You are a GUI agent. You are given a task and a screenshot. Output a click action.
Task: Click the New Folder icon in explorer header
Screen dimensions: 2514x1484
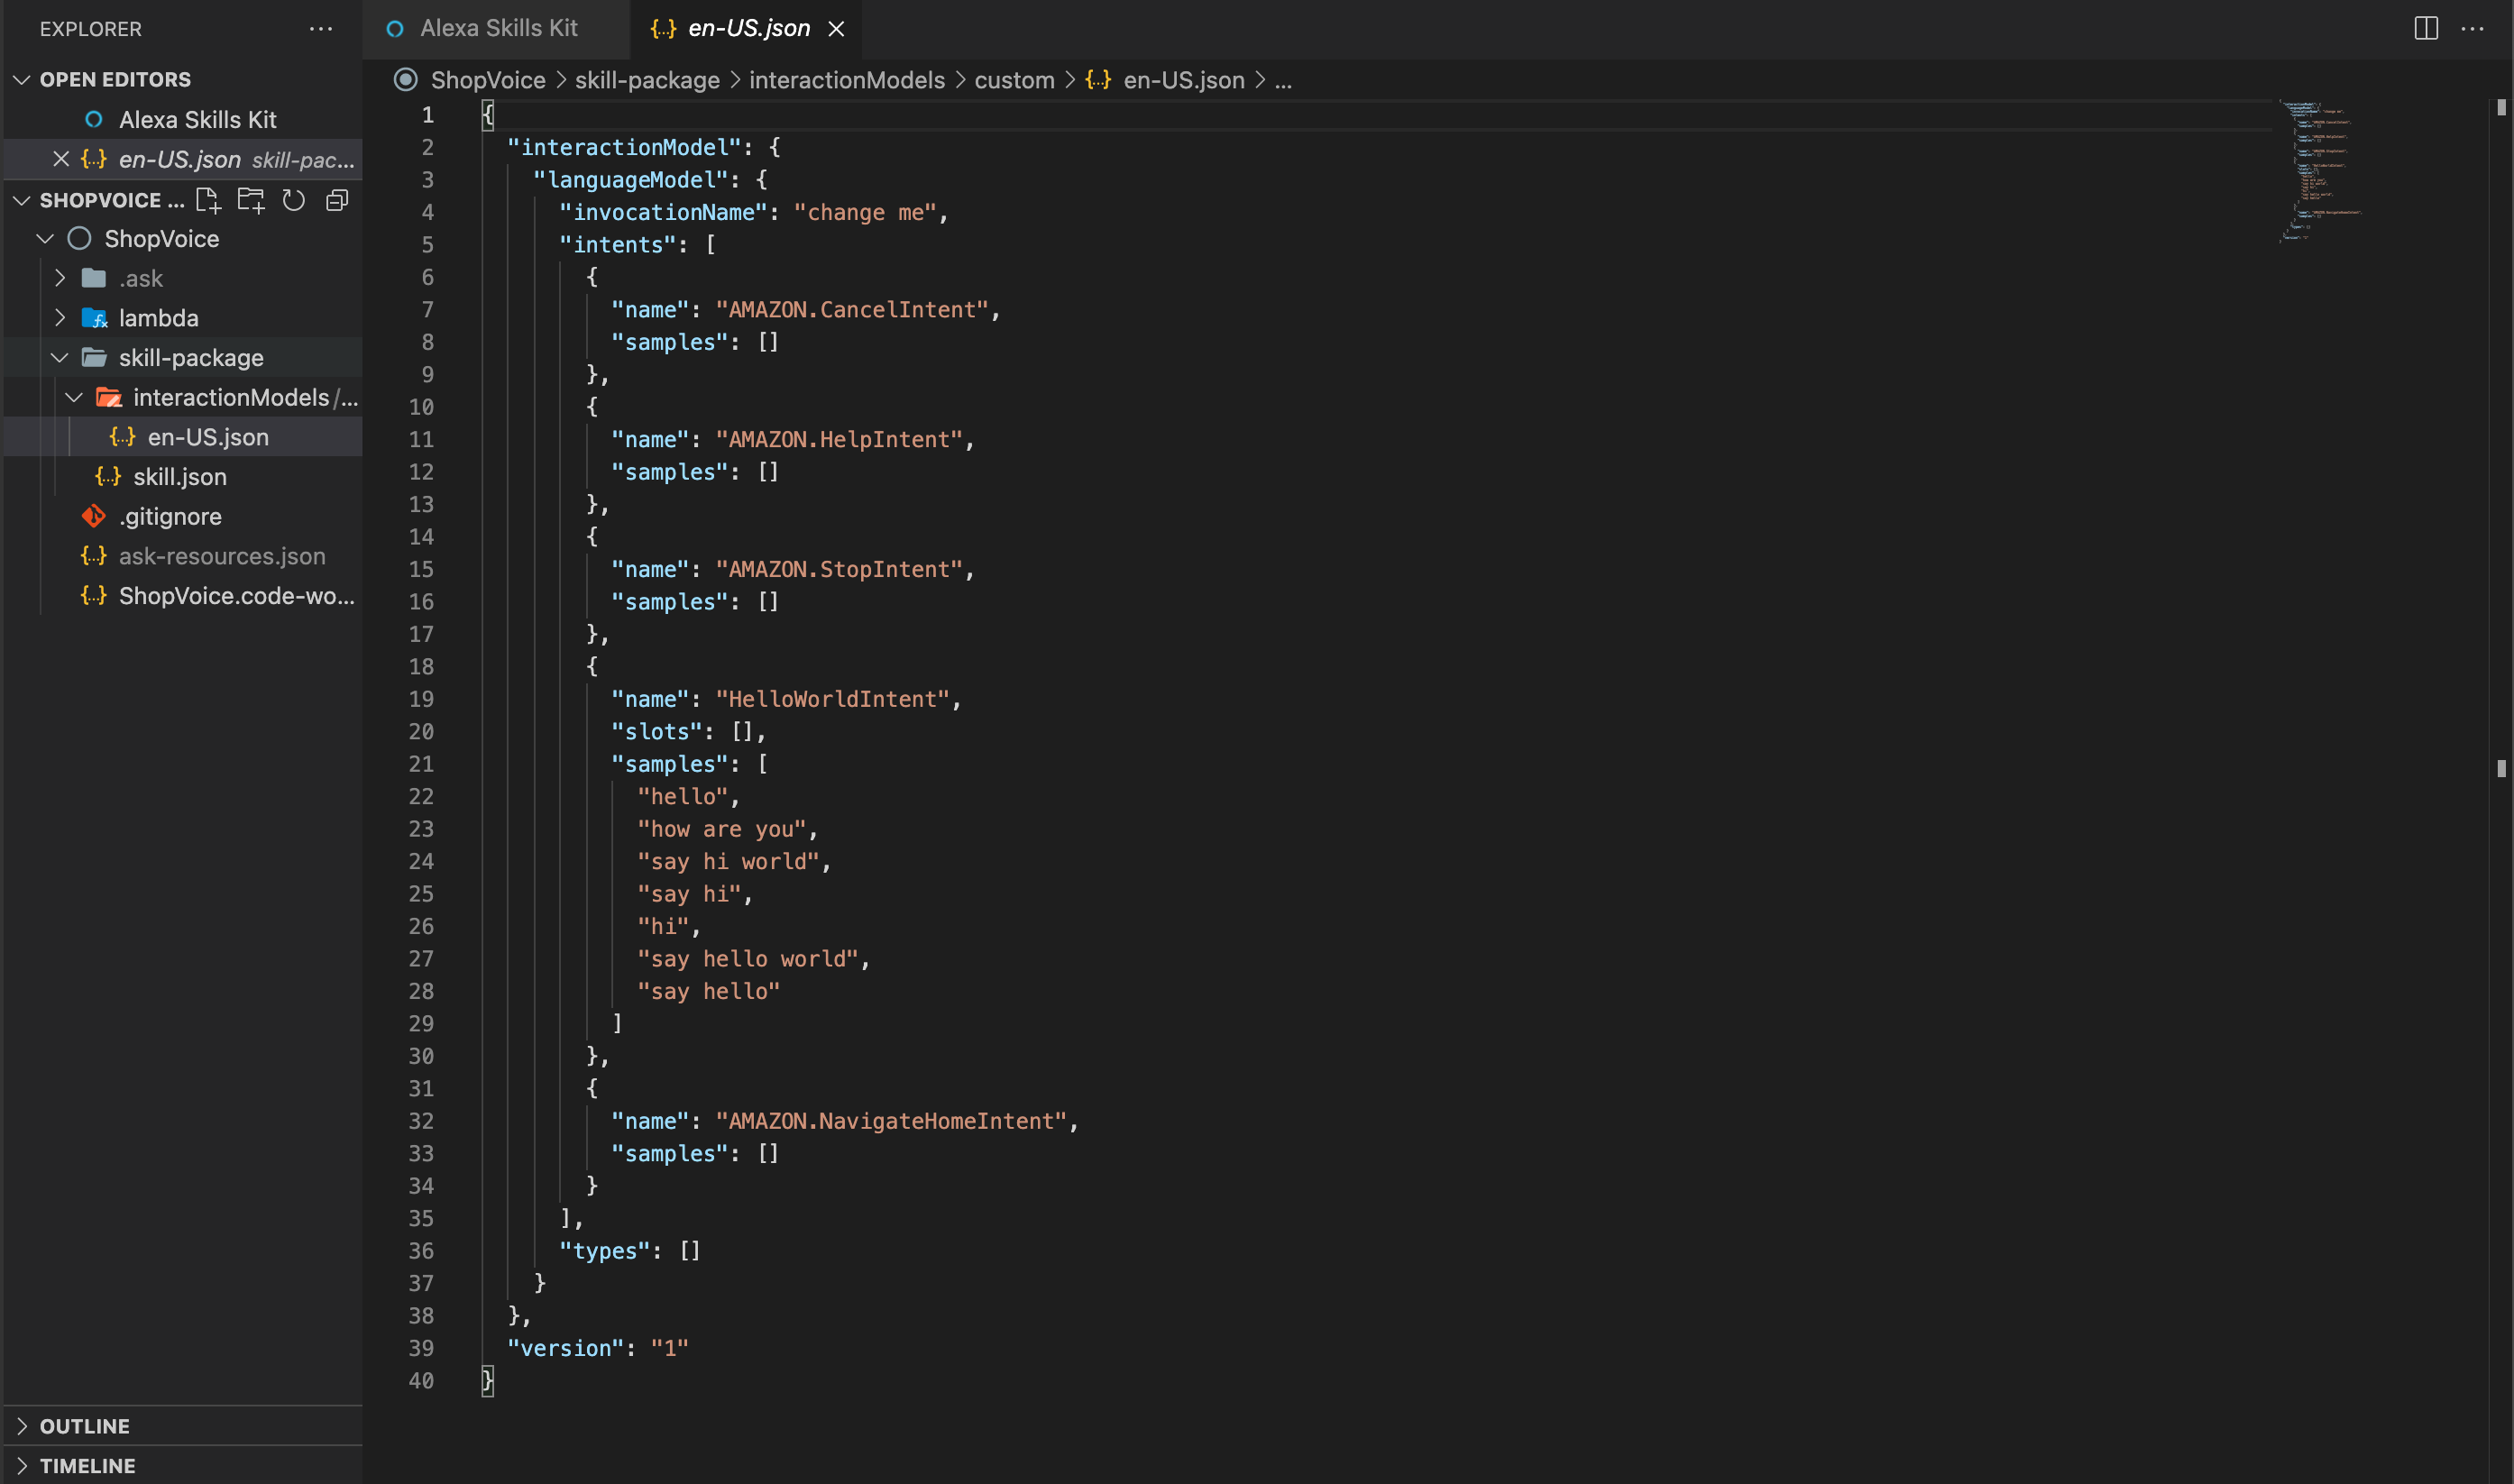pos(251,200)
